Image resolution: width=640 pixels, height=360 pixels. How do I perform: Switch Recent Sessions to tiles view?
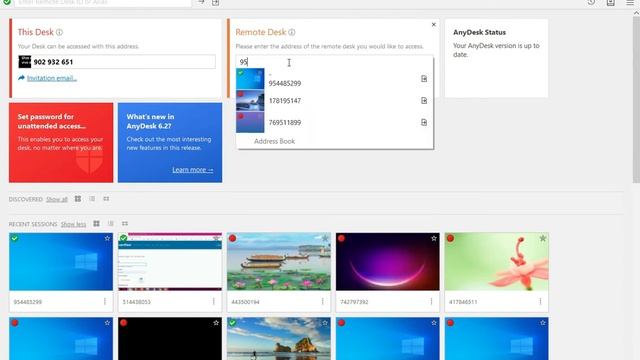point(96,224)
